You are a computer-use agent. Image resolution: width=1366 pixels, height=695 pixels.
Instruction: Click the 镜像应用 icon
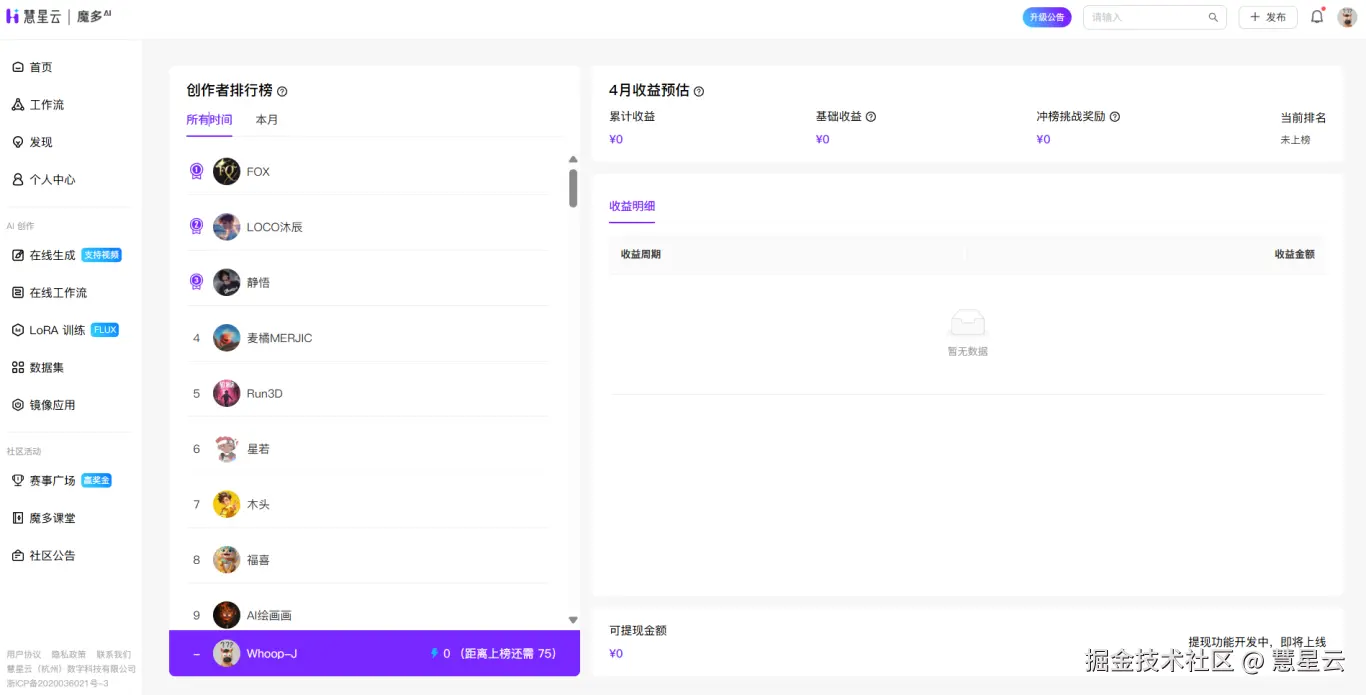point(17,405)
